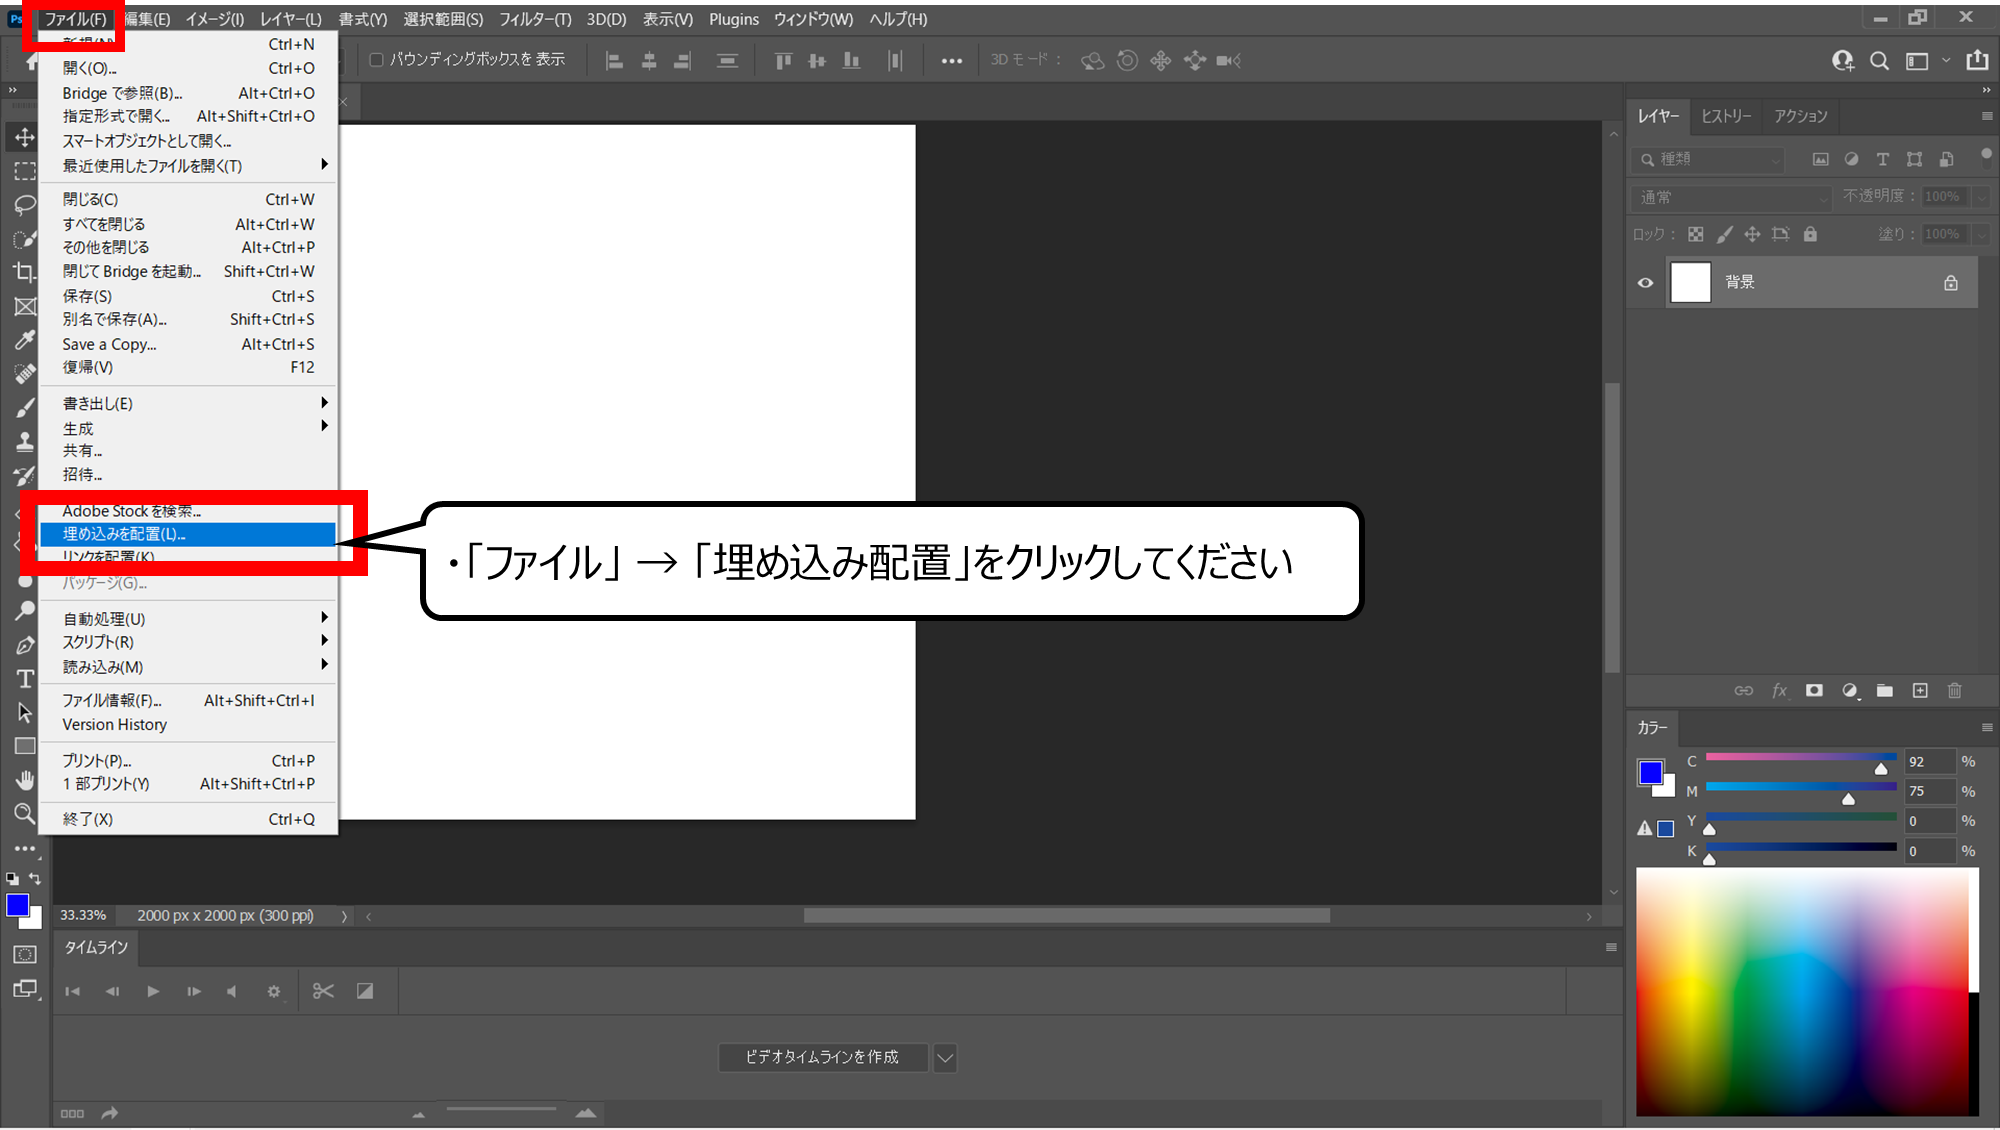Expand 読み込み submenu
Image resolution: width=2000 pixels, height=1130 pixels.
[188, 667]
